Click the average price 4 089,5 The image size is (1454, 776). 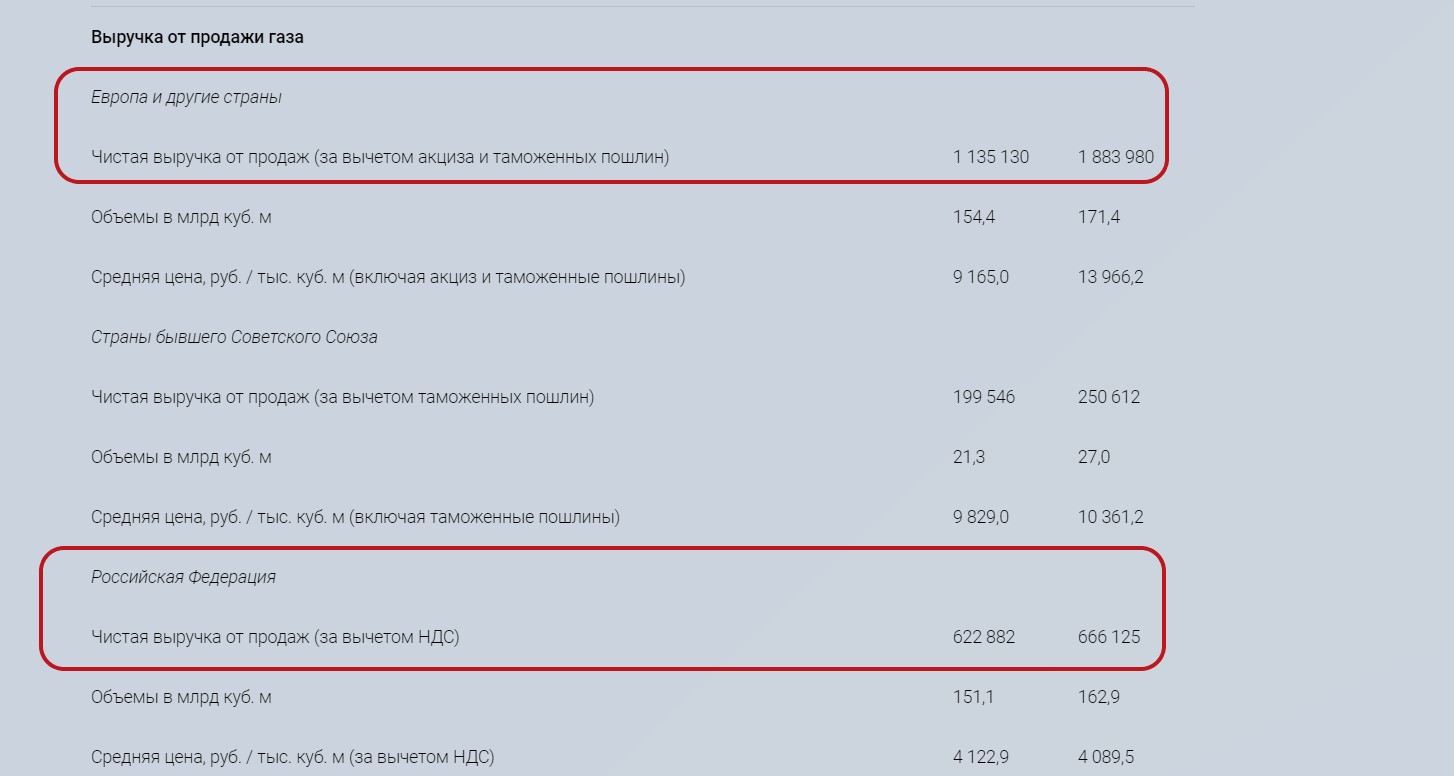[1106, 757]
